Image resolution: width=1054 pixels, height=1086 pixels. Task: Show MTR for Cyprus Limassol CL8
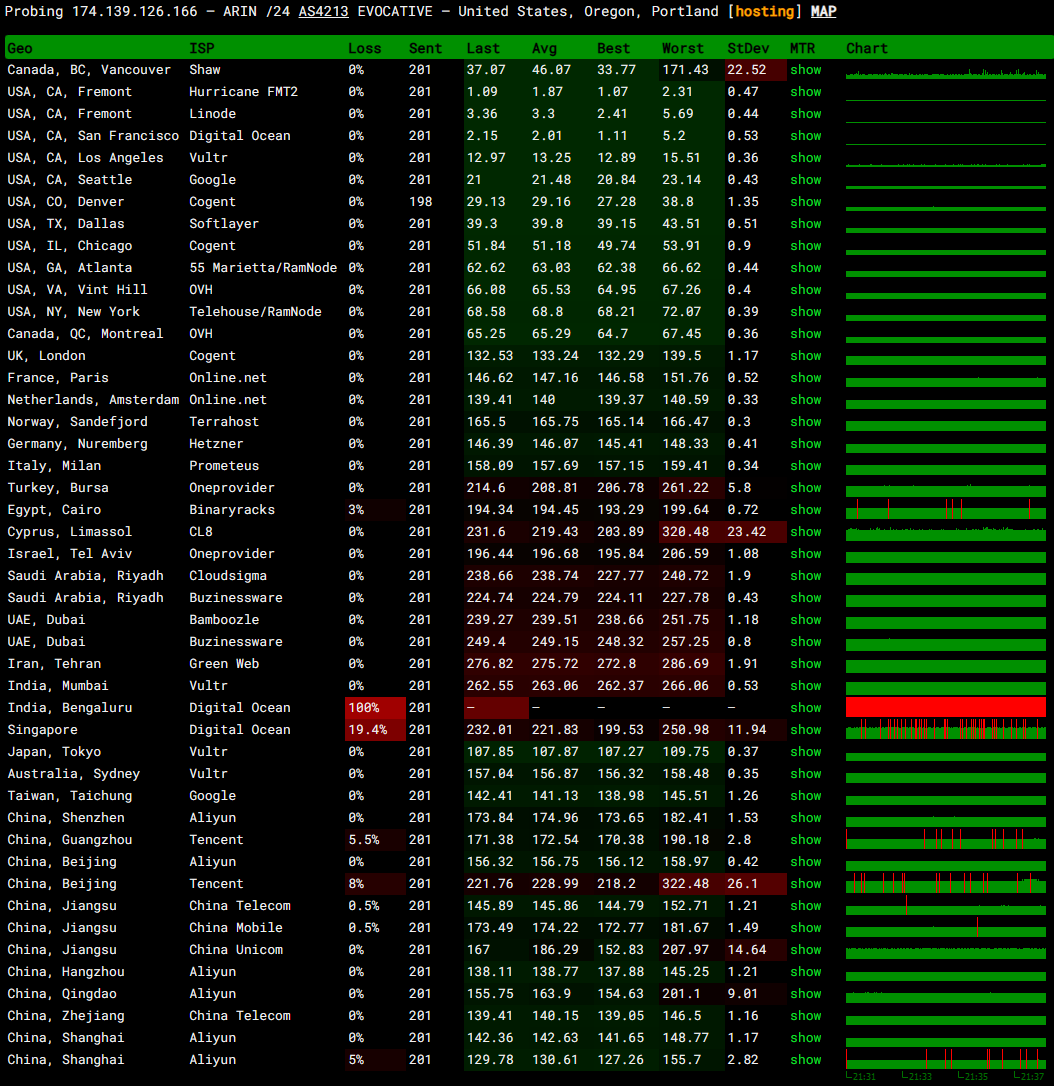tap(806, 532)
